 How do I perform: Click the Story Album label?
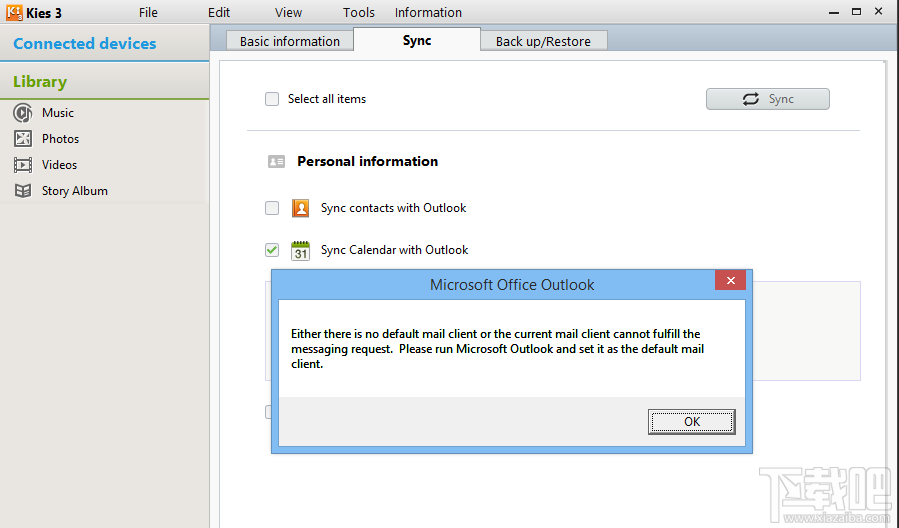[x=75, y=191]
